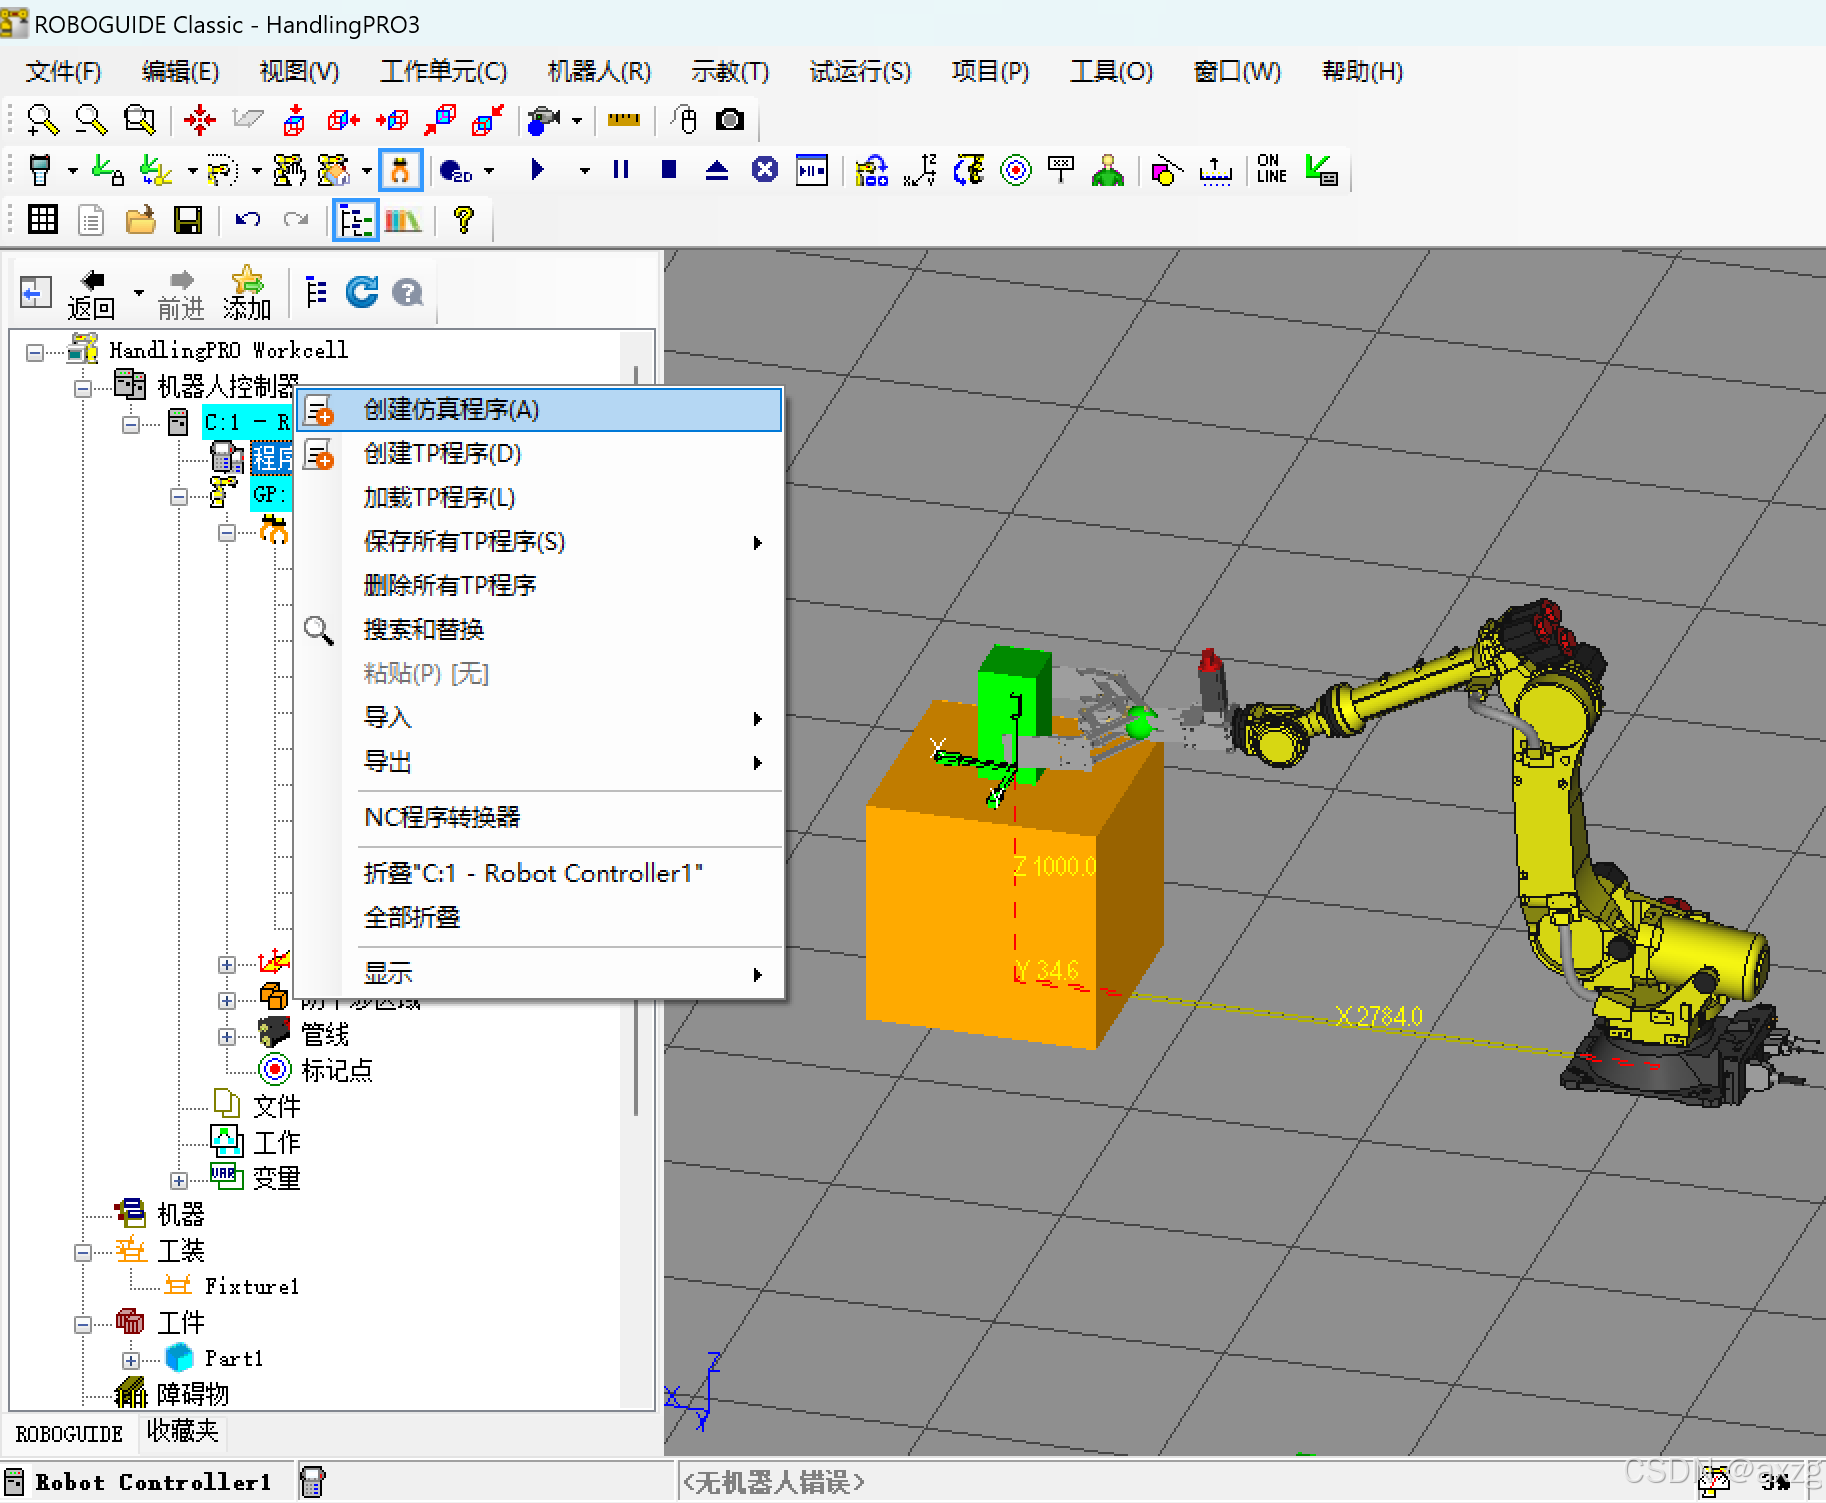Click the 返回 back button
Viewport: 1826px width, 1503px height.
click(92, 294)
